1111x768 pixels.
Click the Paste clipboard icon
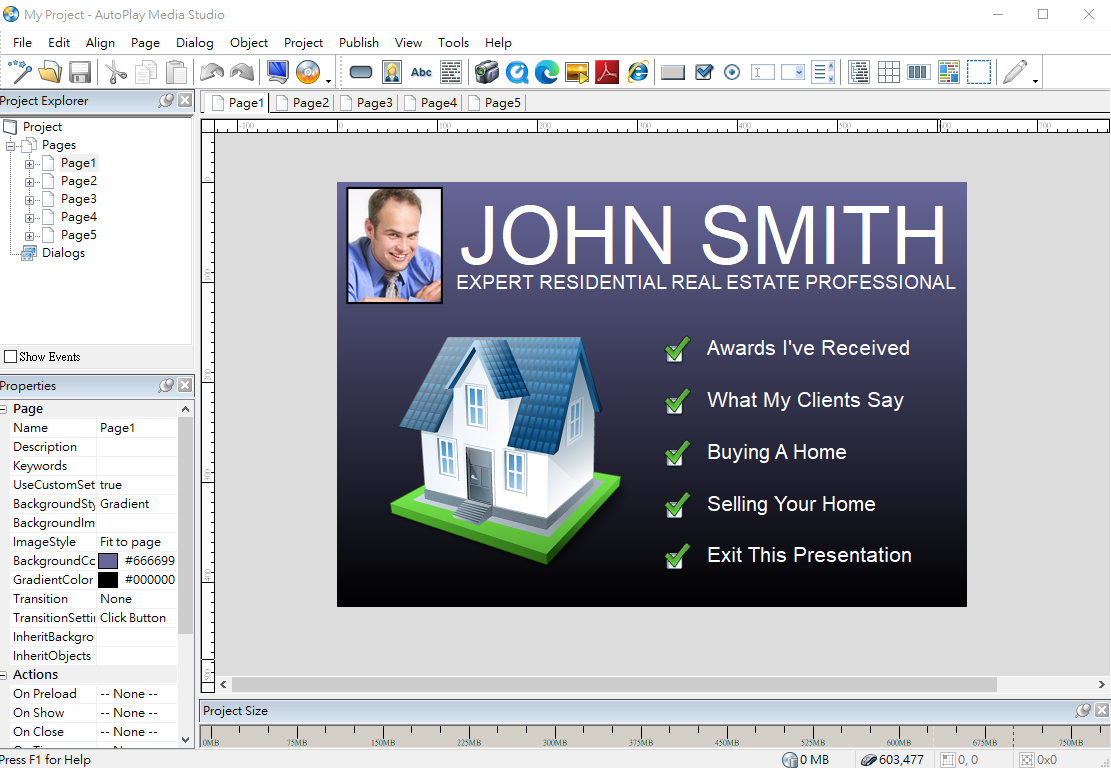(176, 72)
